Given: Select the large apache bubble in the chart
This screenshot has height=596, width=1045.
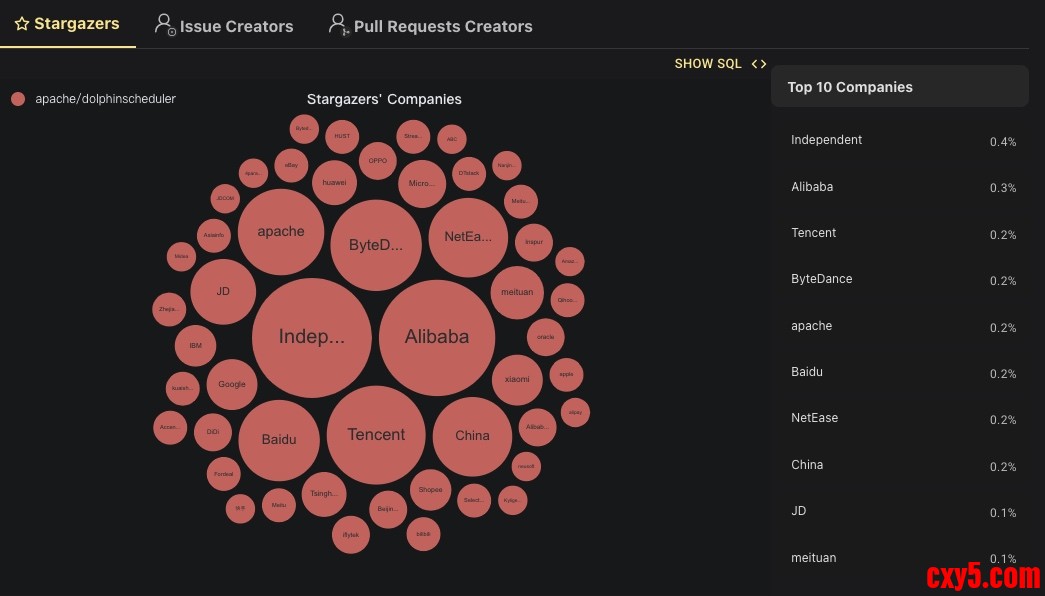Looking at the screenshot, I should [x=281, y=231].
